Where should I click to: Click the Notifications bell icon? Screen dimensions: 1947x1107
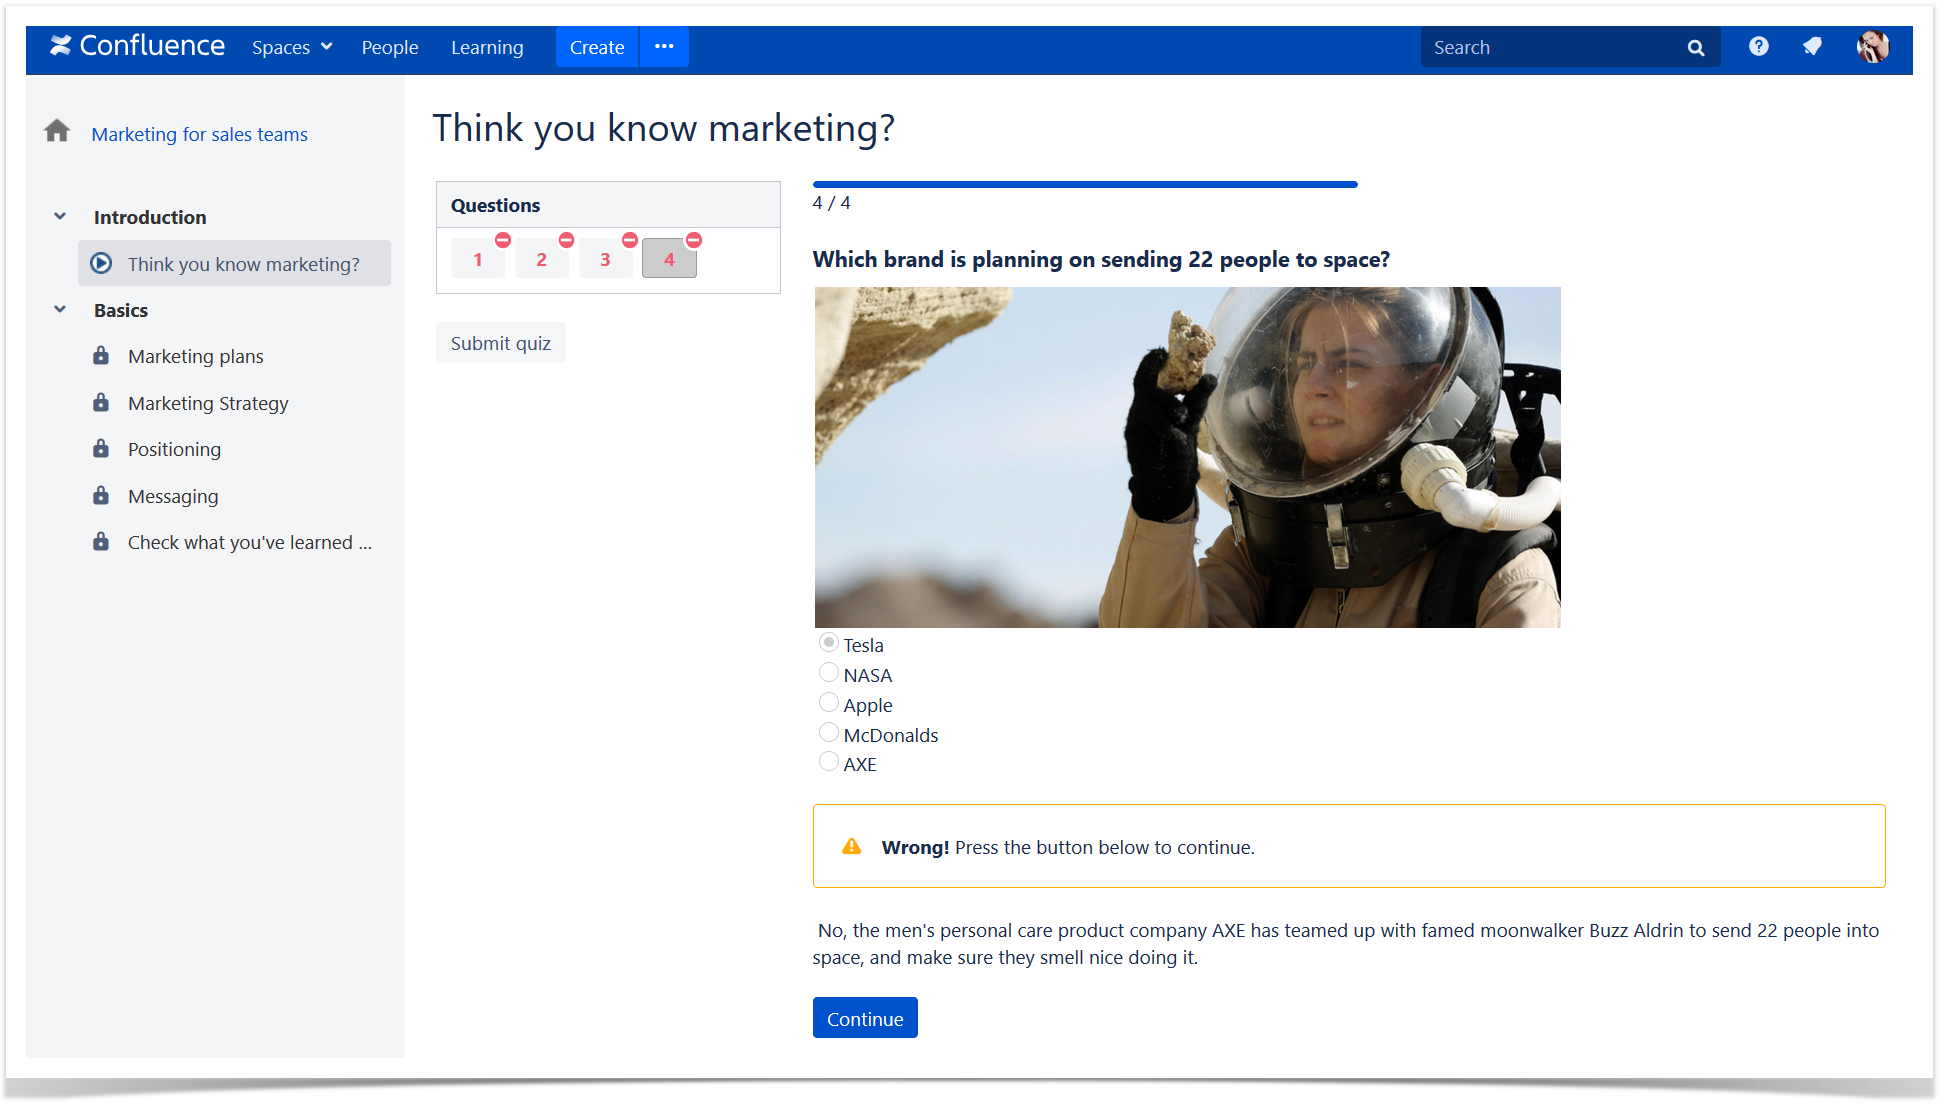(1813, 47)
